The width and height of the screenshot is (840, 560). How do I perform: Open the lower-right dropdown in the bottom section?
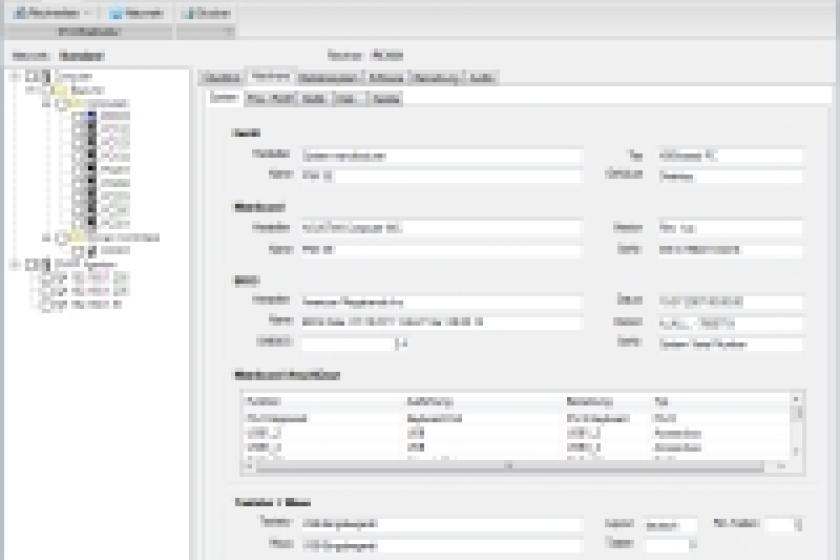click(672, 545)
